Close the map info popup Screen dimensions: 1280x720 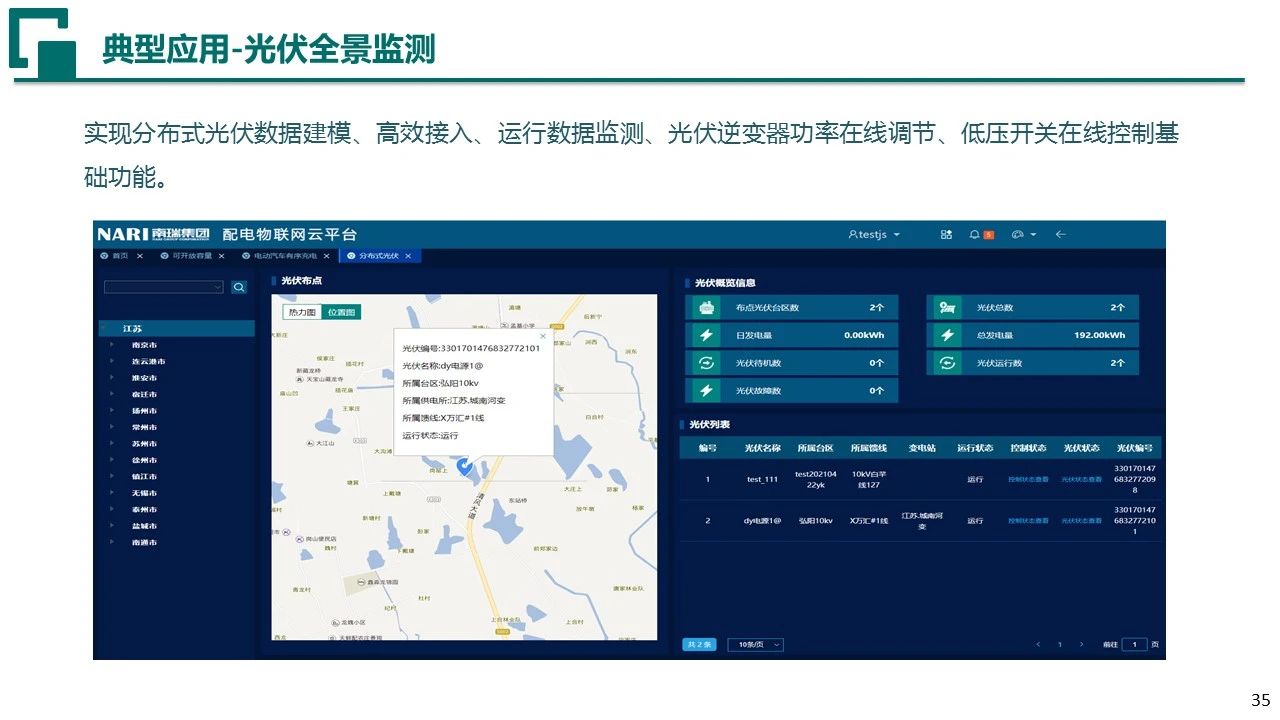[543, 336]
